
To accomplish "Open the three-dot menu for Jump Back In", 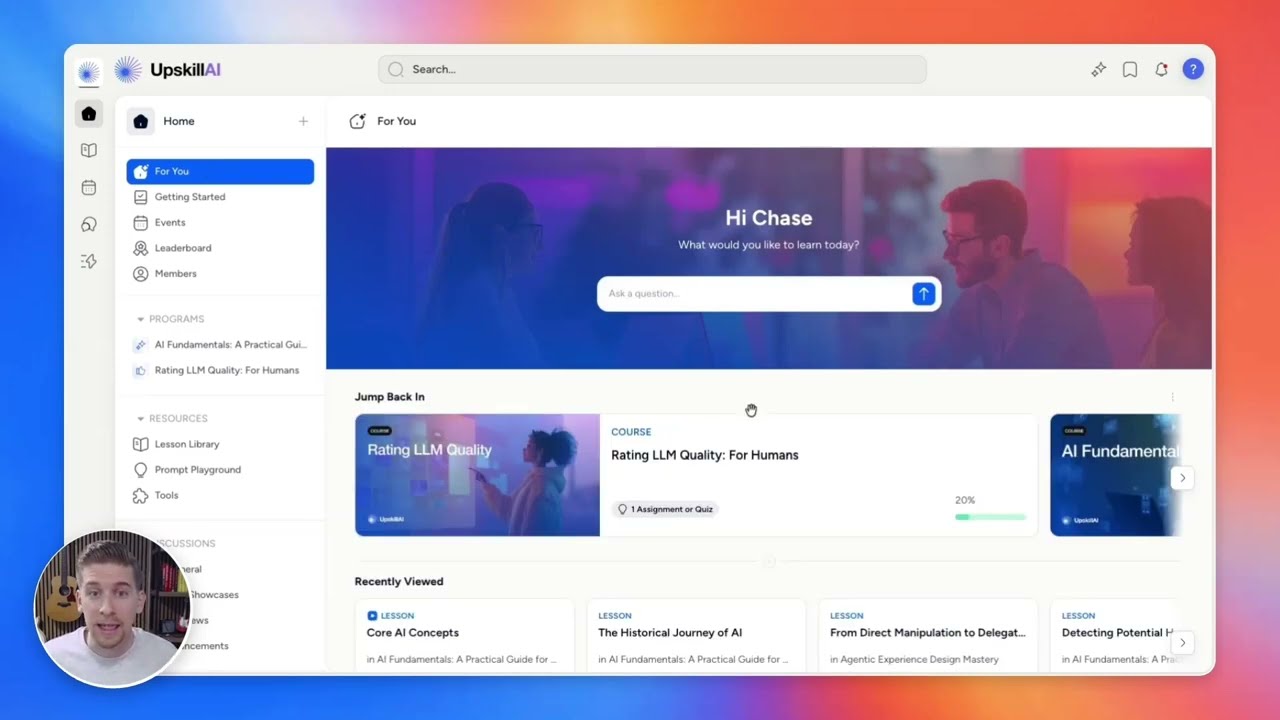I will (1172, 397).
